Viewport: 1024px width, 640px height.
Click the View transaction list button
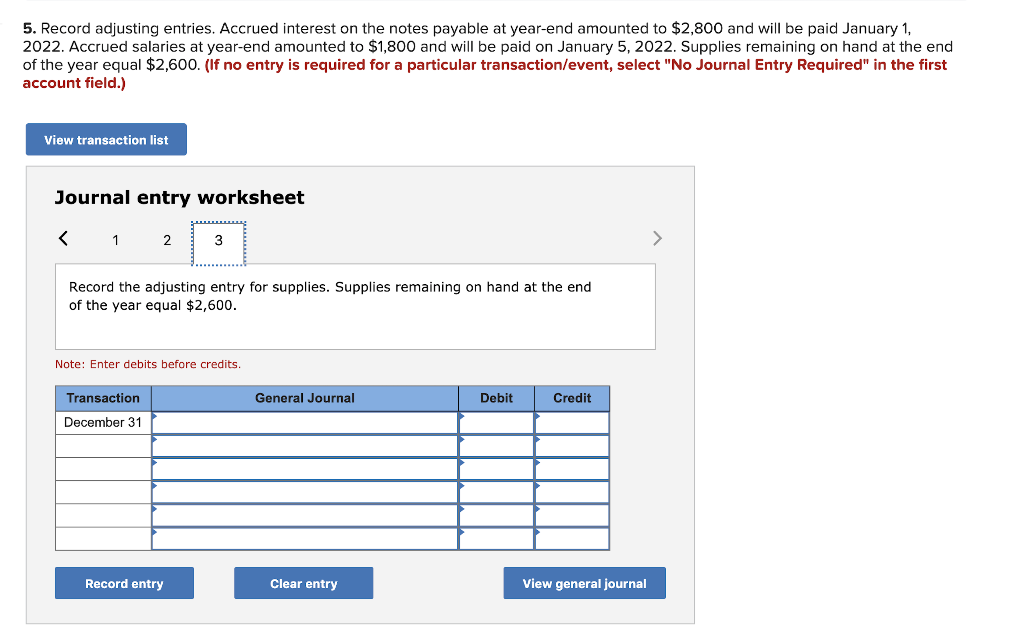tap(105, 139)
